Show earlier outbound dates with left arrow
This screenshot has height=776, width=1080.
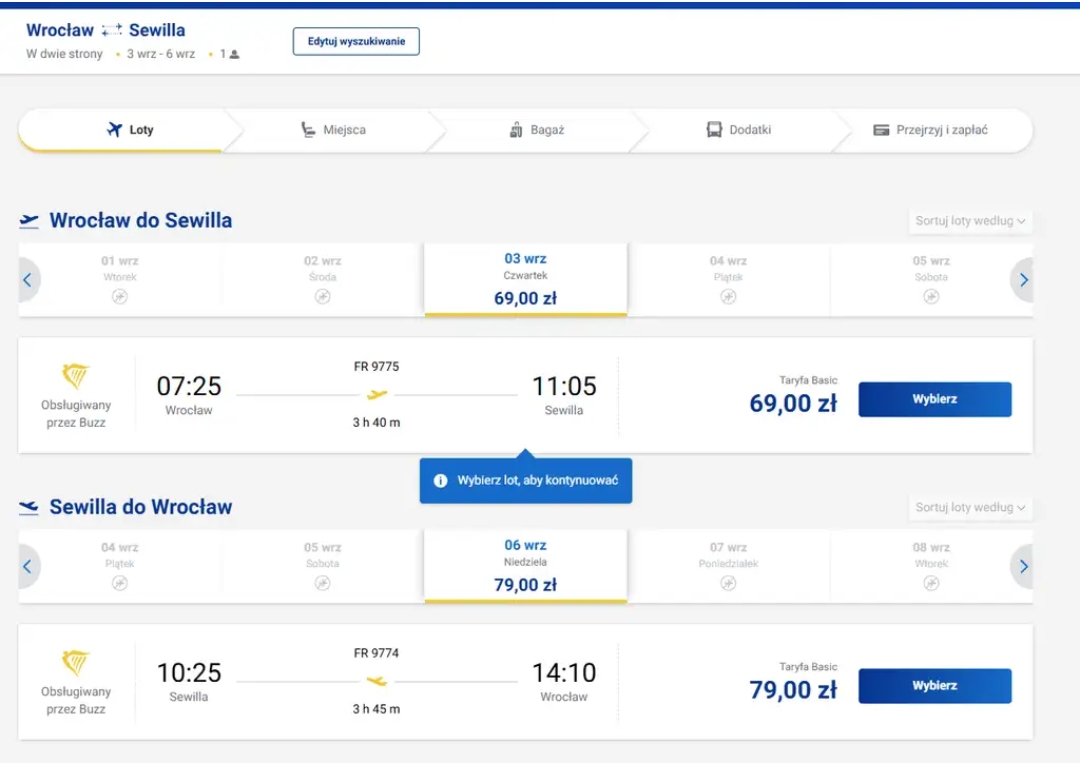tap(28, 280)
